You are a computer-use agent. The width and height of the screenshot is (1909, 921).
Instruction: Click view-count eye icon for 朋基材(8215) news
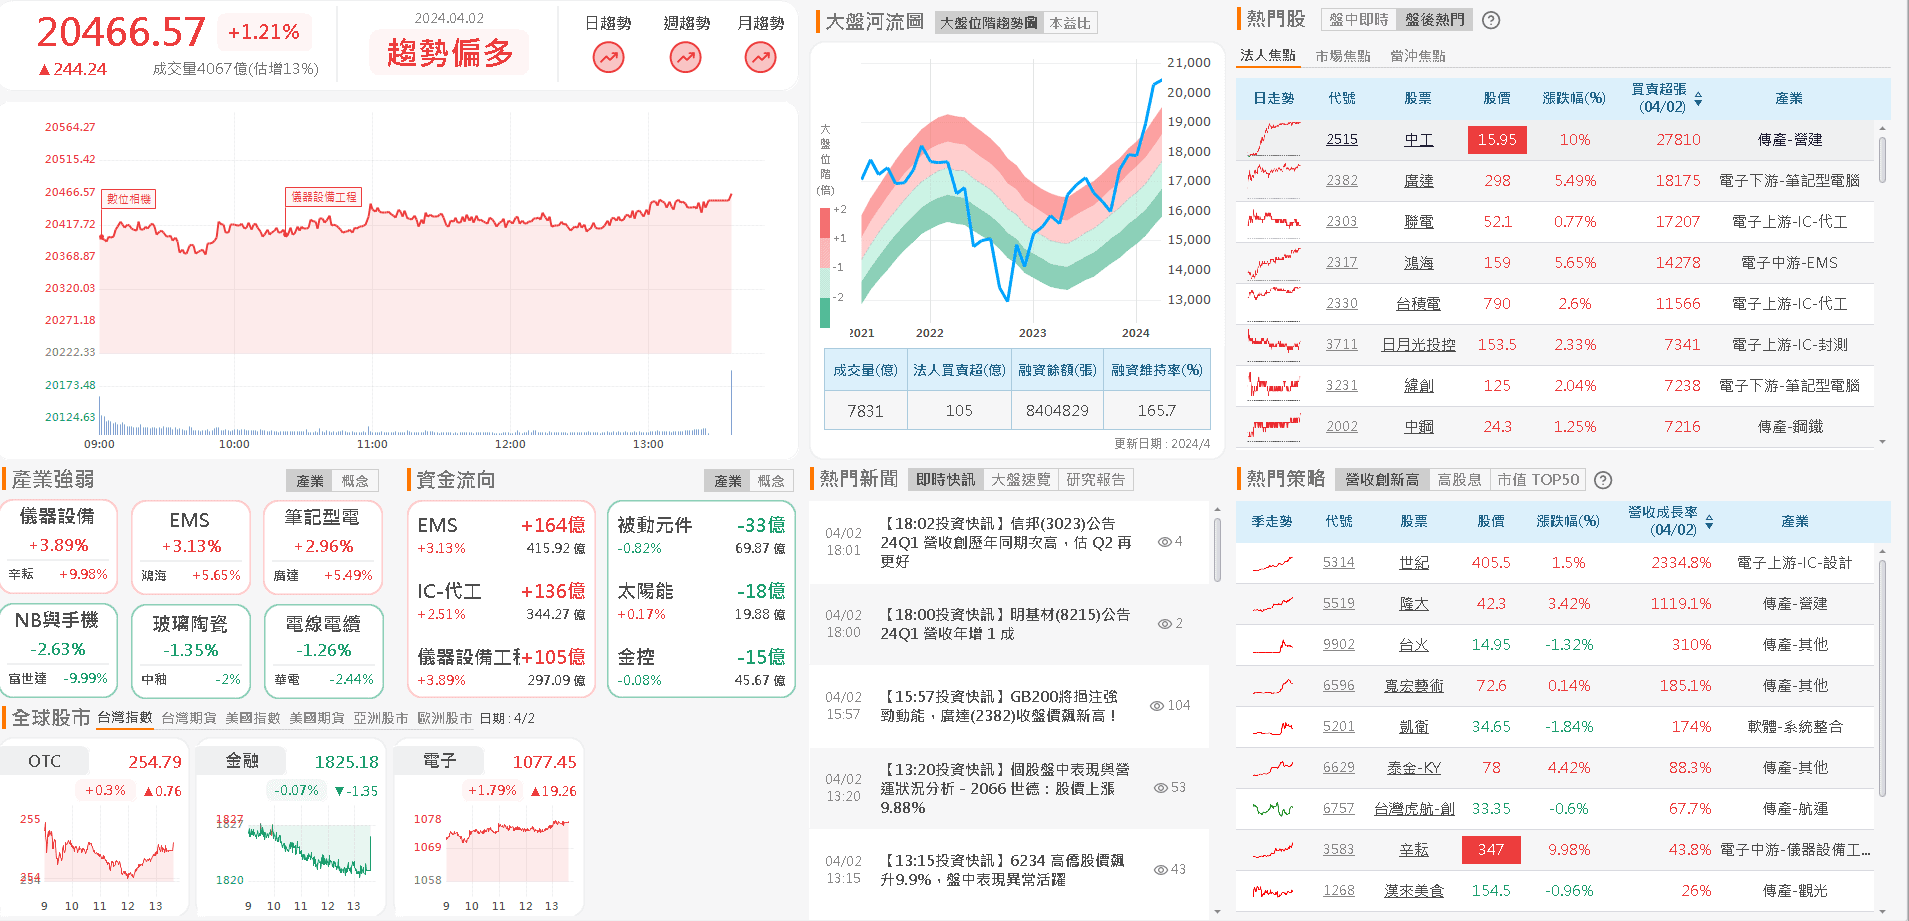click(1165, 624)
